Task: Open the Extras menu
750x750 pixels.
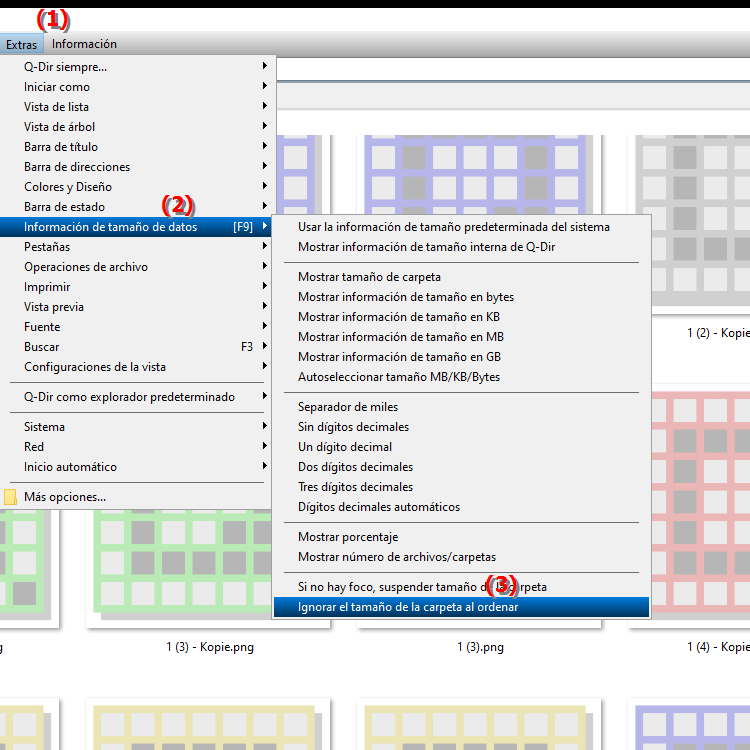Action: [21, 44]
